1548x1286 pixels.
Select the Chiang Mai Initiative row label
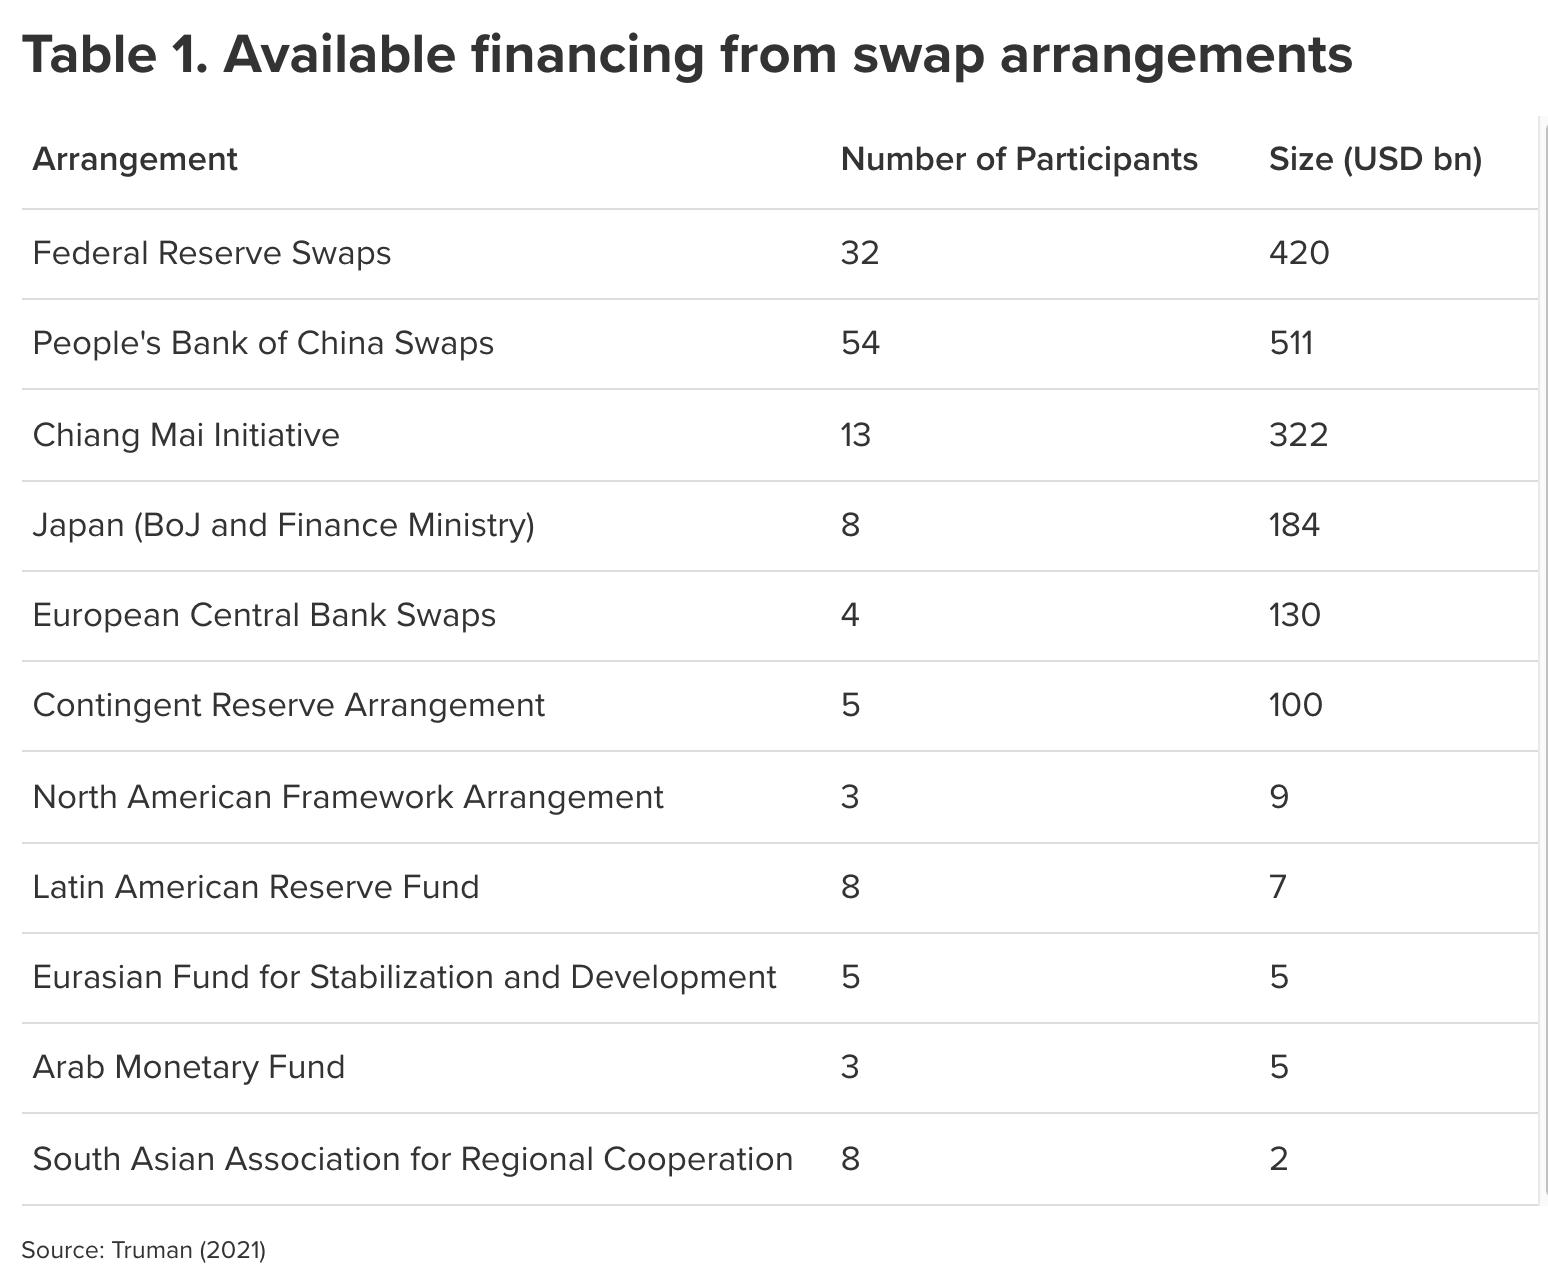[x=186, y=435]
